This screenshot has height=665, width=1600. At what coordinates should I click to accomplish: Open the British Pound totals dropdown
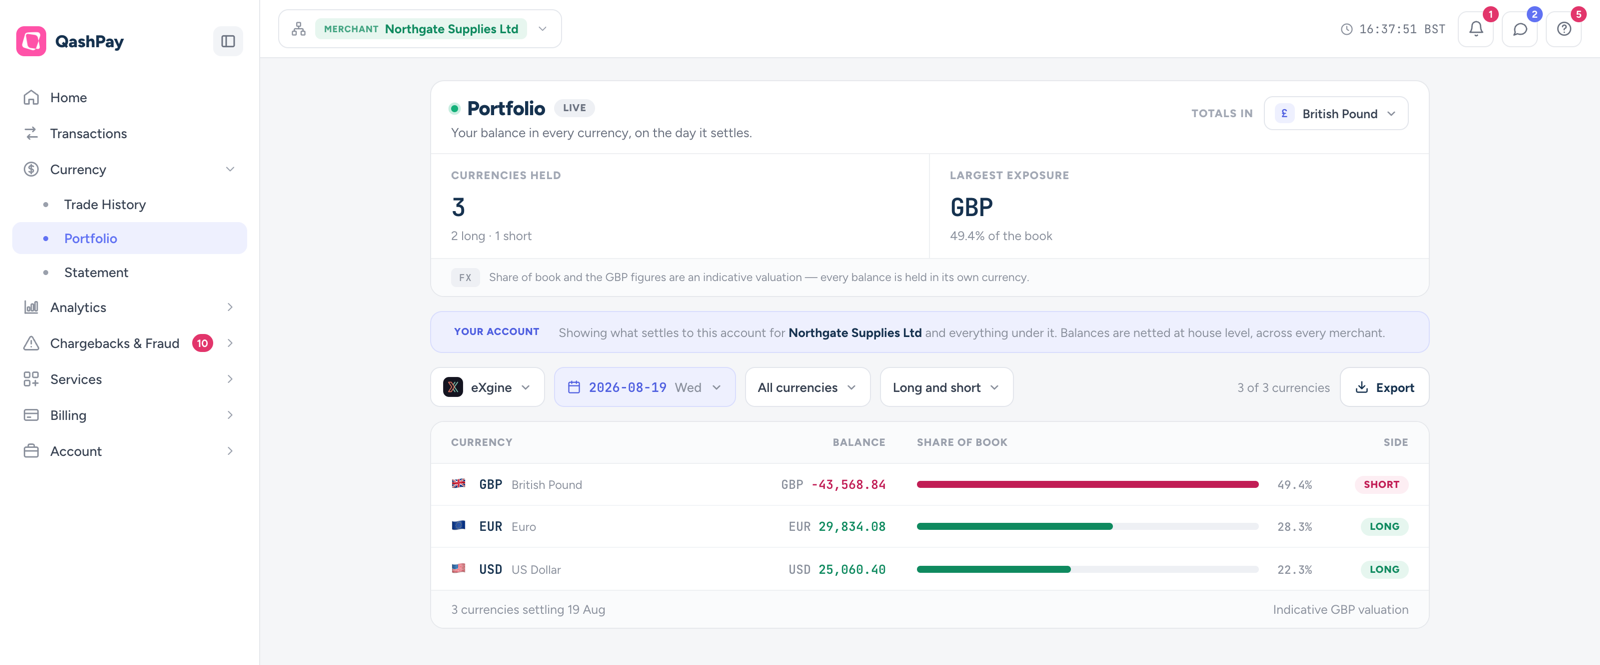(x=1336, y=113)
